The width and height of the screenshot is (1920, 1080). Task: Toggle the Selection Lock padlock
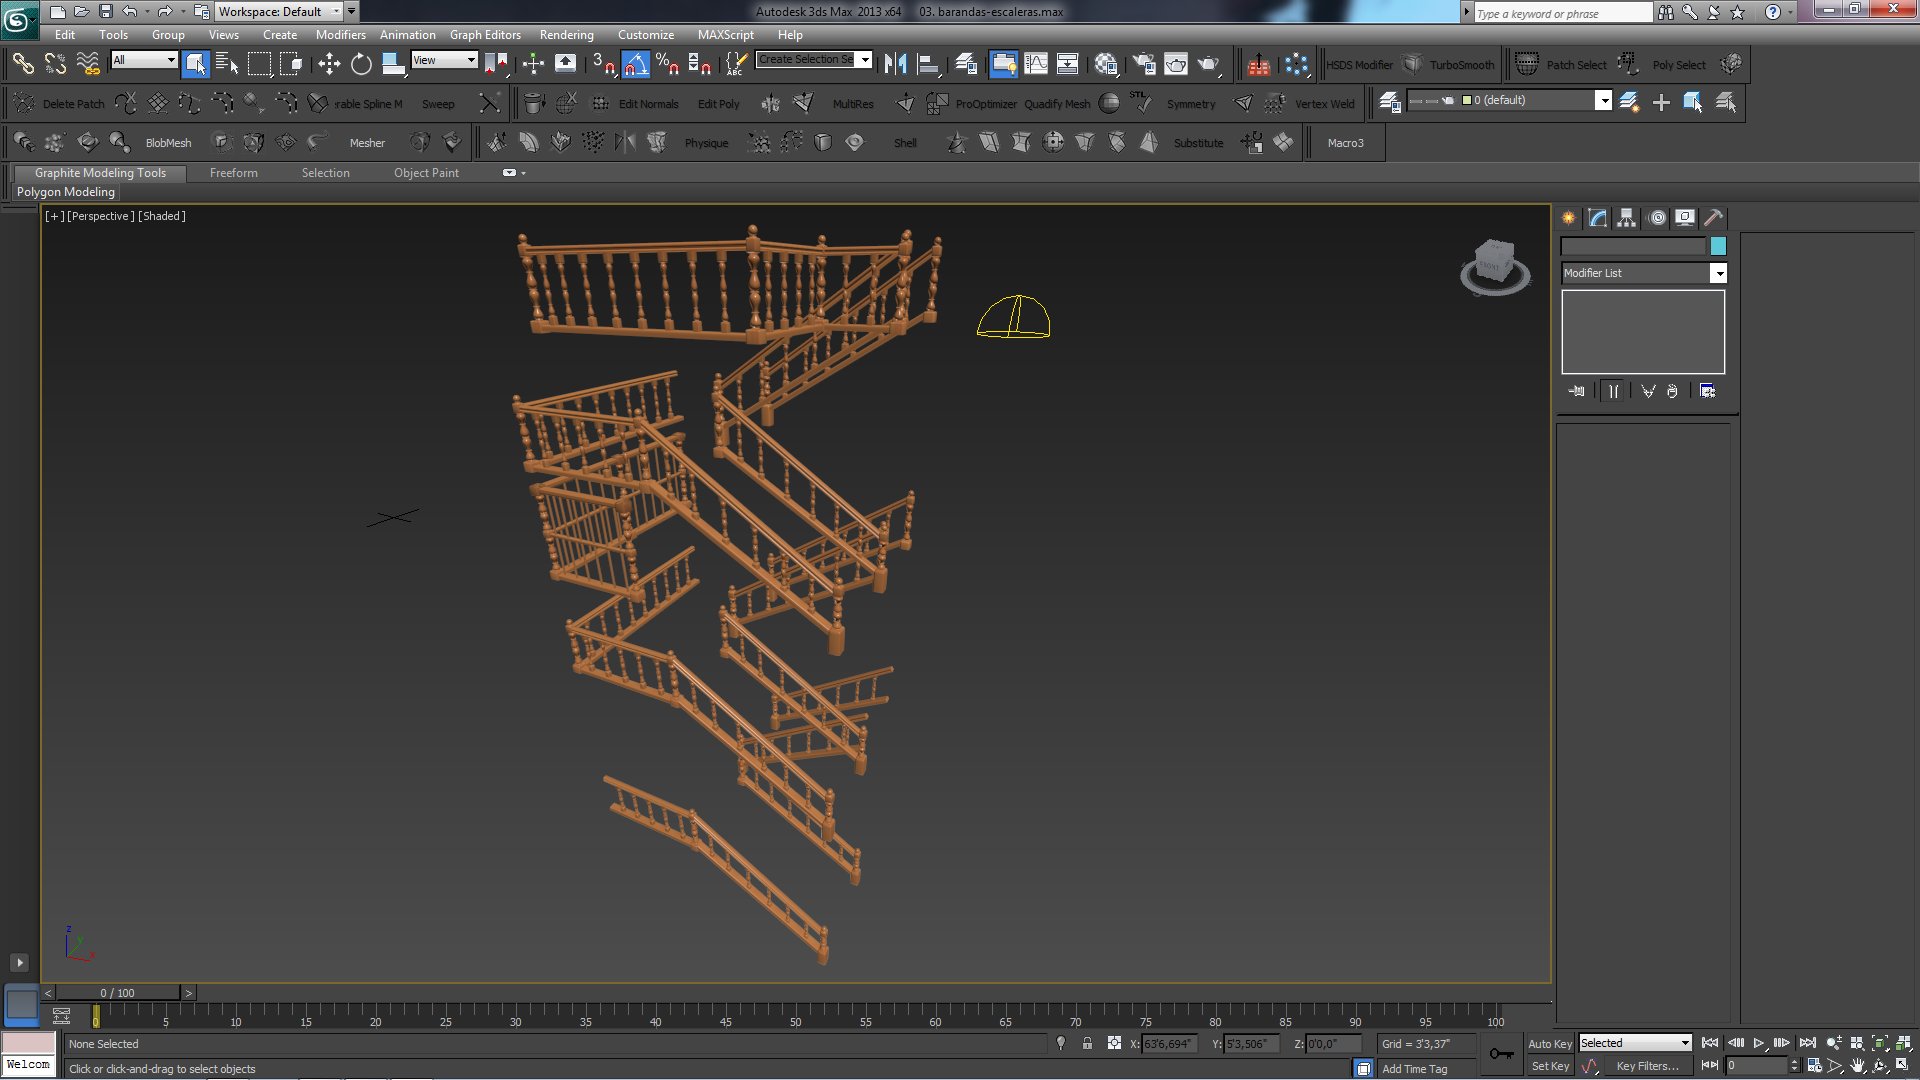click(1087, 1043)
